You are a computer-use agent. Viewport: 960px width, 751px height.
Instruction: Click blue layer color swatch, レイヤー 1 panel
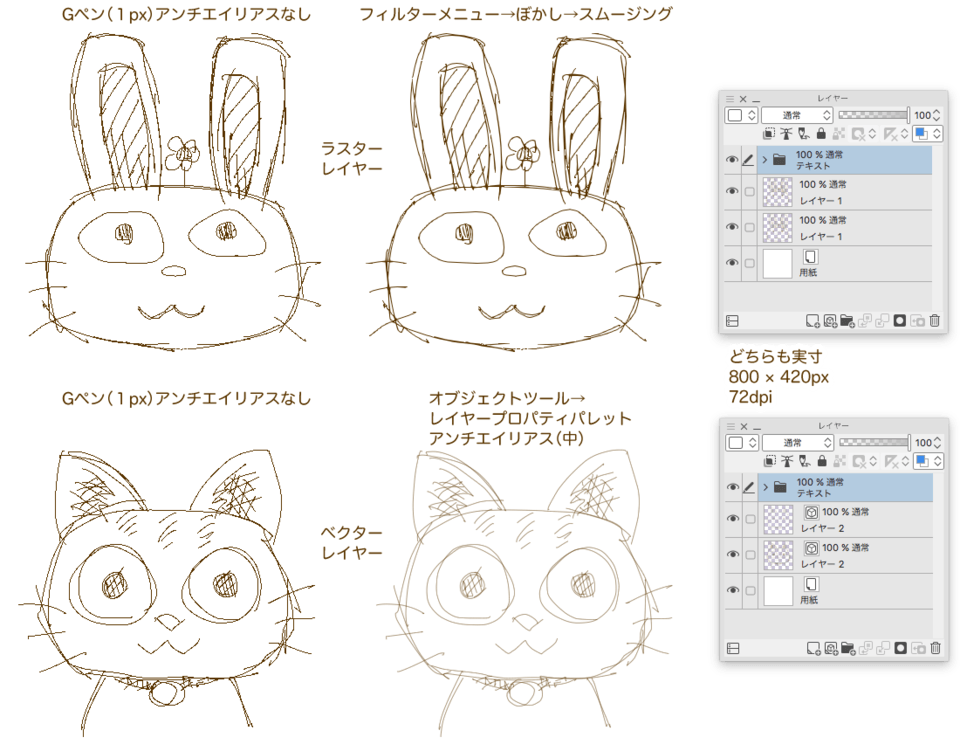tap(920, 133)
